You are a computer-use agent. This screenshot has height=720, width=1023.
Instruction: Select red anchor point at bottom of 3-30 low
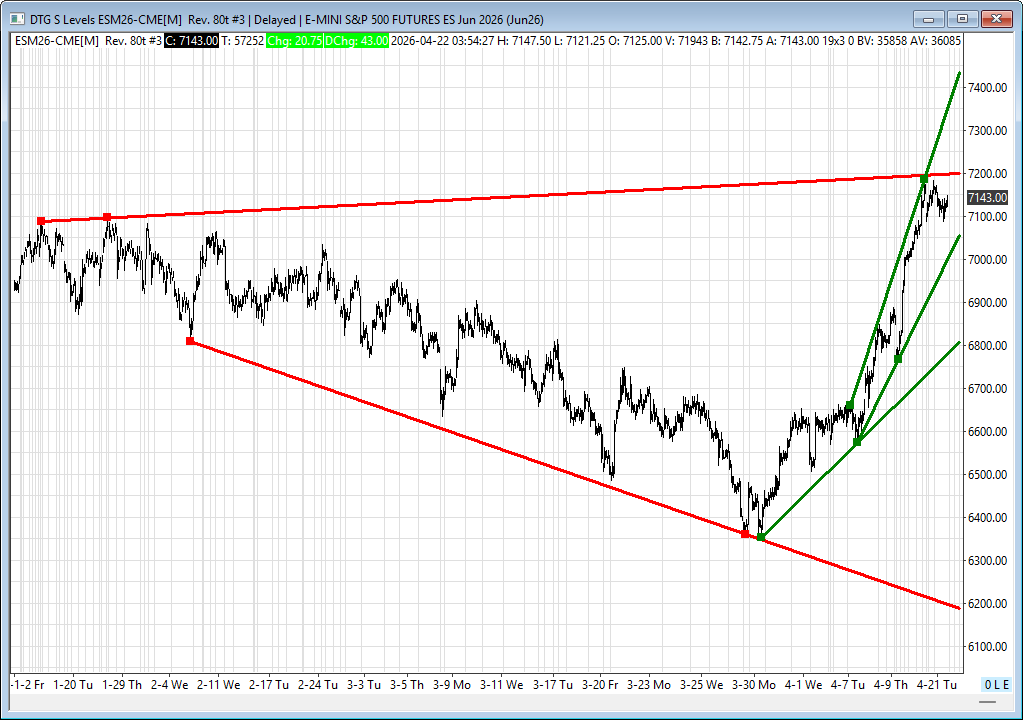point(745,534)
